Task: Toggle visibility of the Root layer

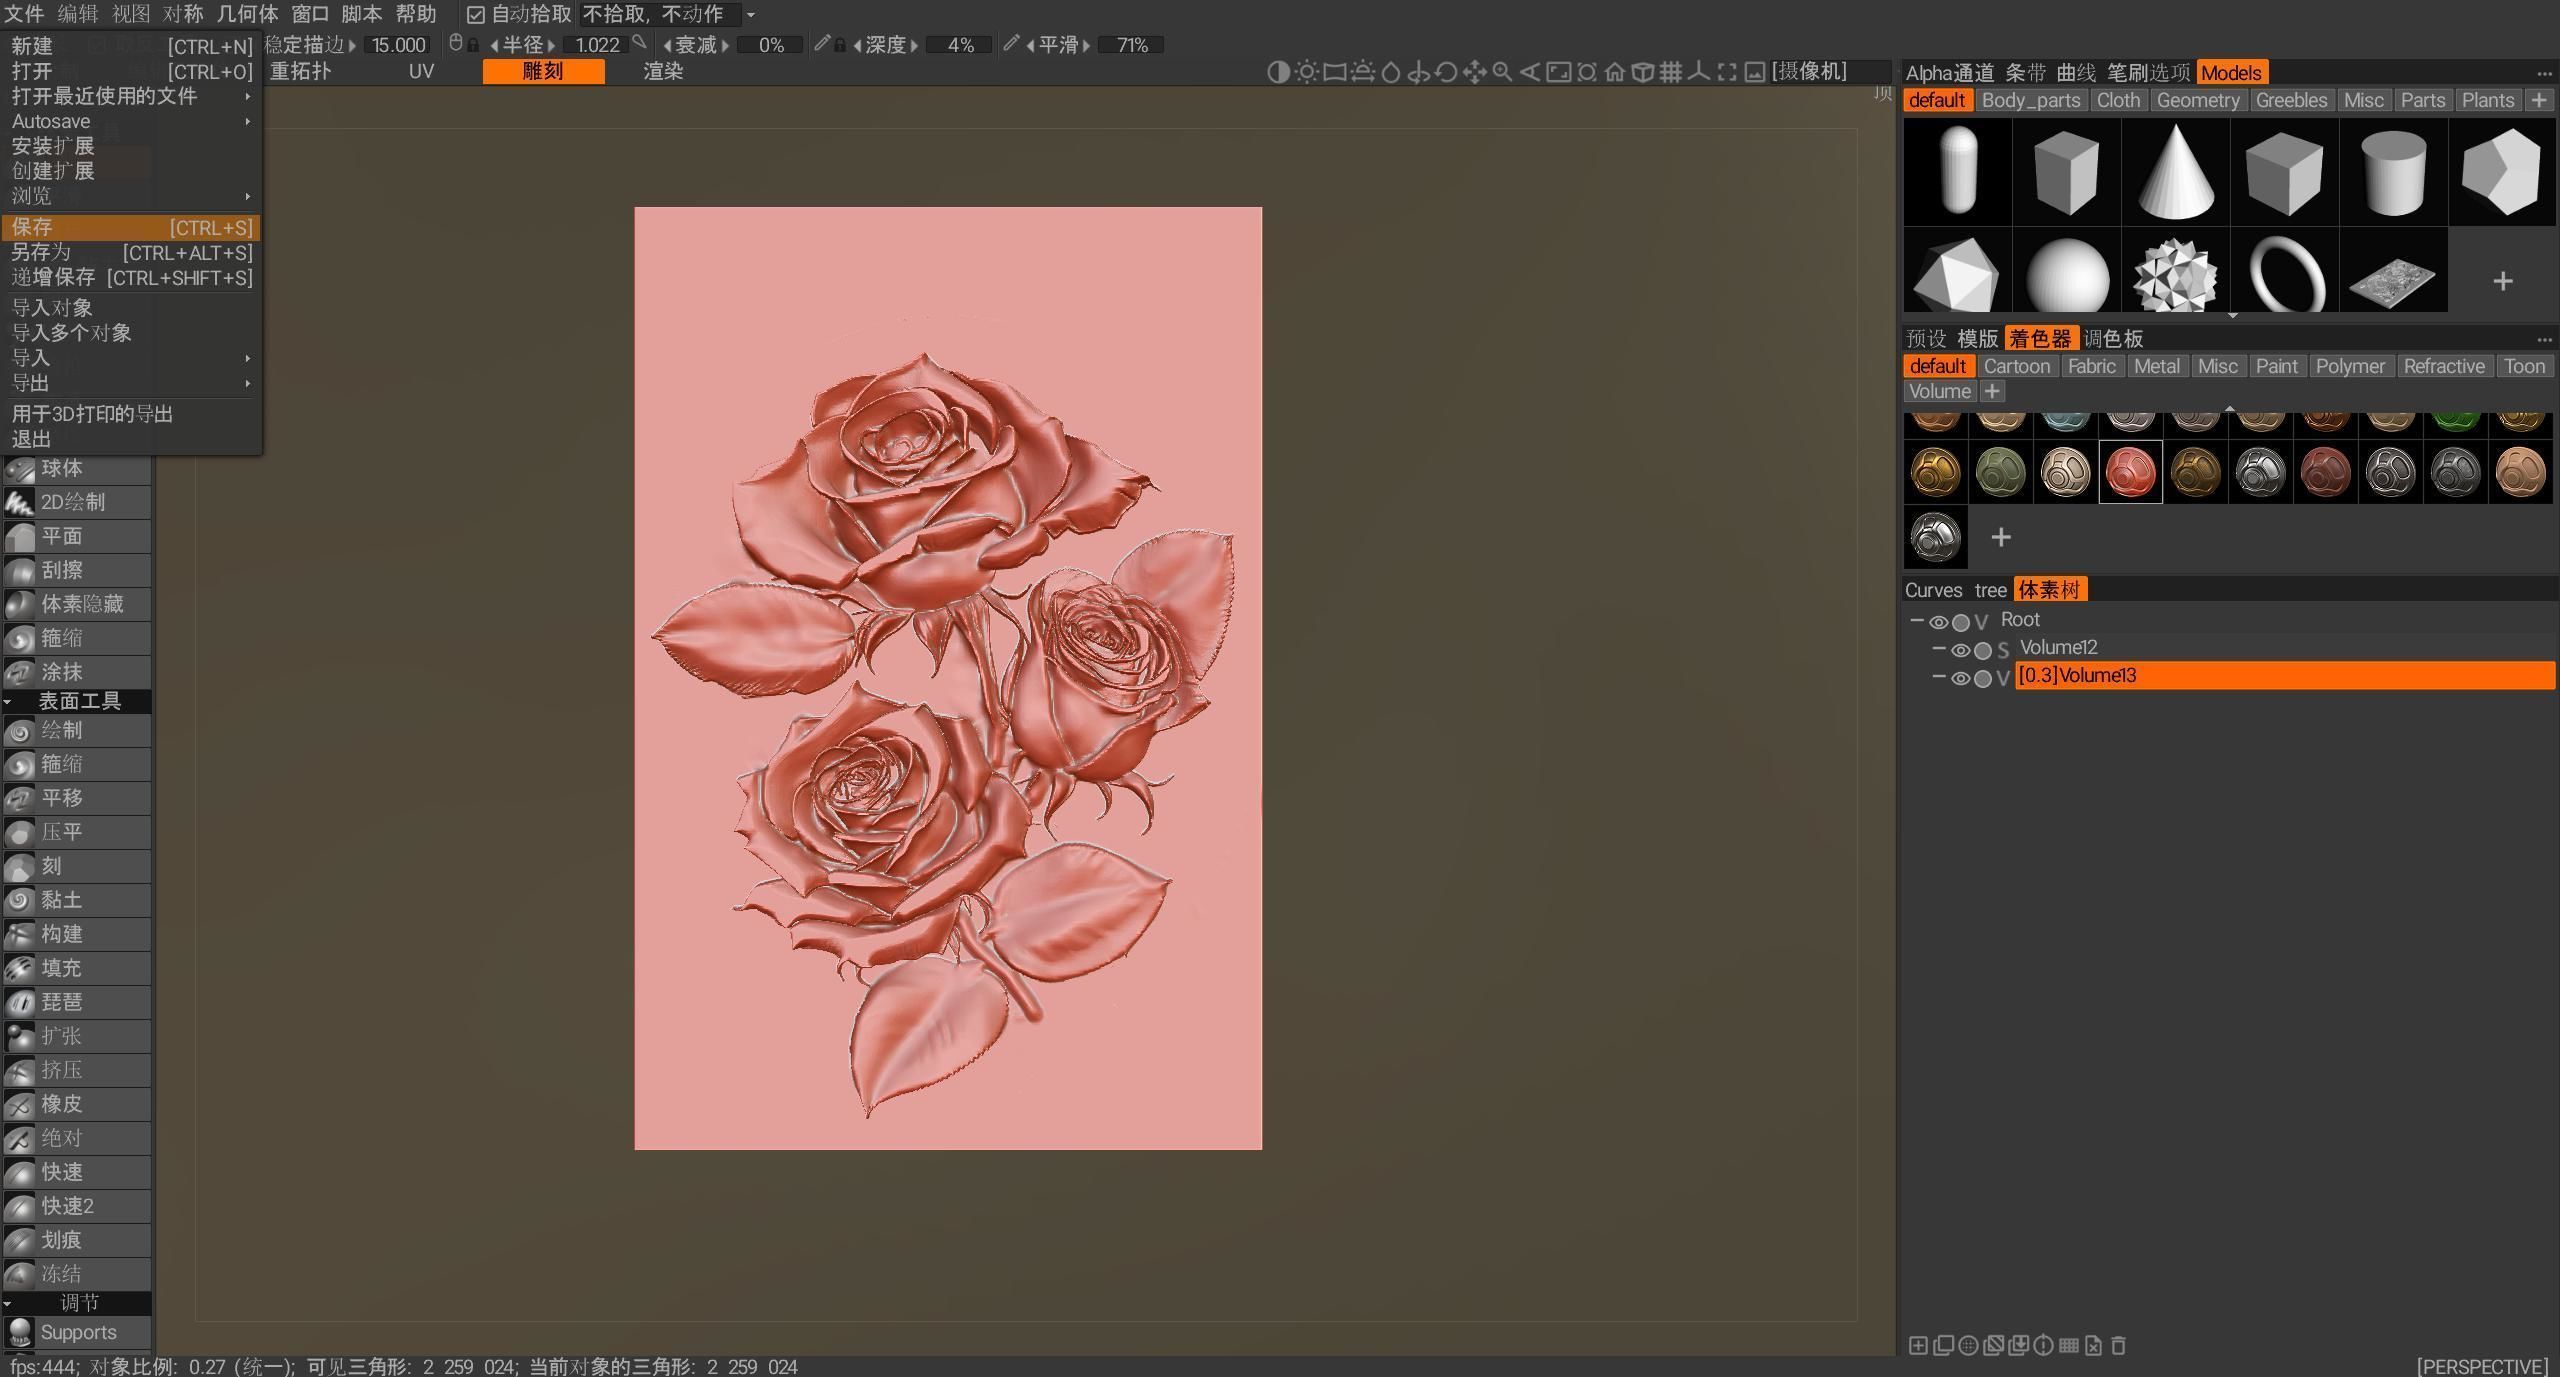Action: pyautogui.click(x=1941, y=622)
